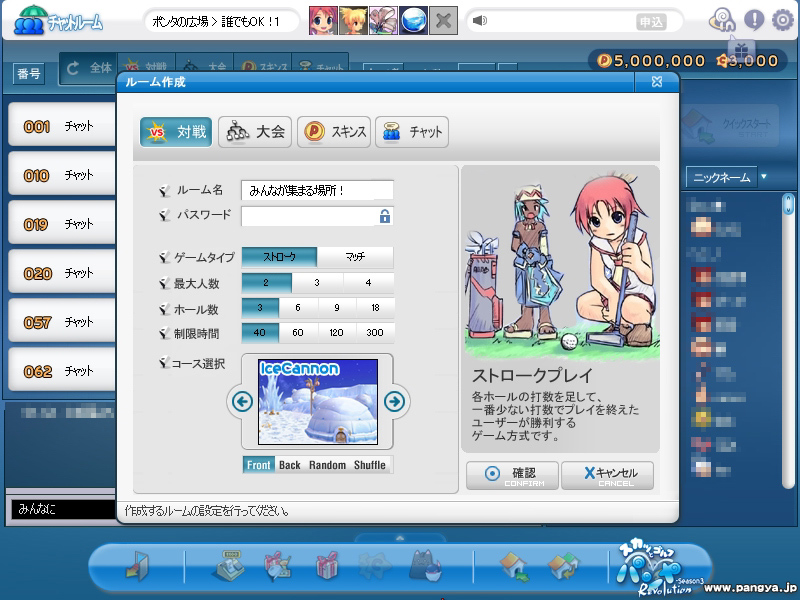Viewport: 800px width, 600px height.
Task: Go to next course with right arrow
Action: tap(395, 401)
